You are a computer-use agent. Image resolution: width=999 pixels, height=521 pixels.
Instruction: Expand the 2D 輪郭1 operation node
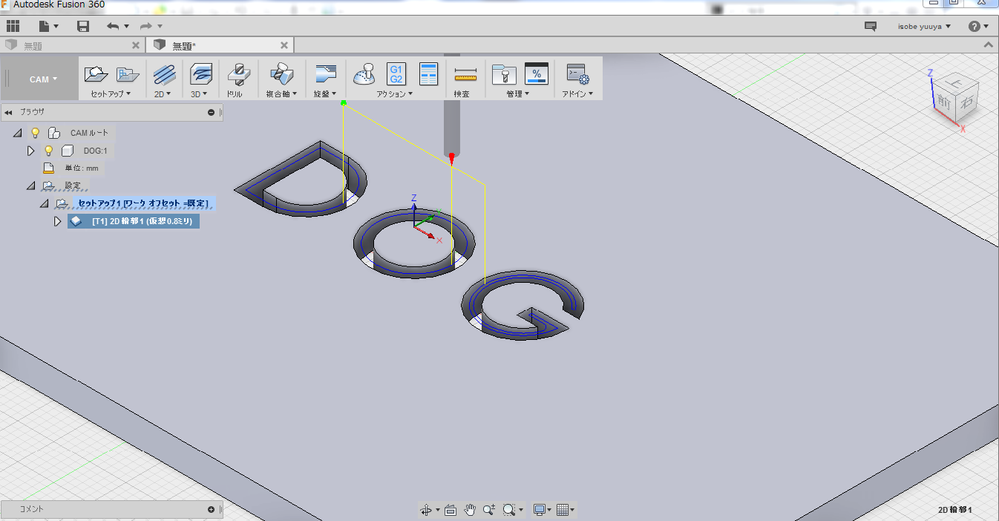click(x=58, y=221)
